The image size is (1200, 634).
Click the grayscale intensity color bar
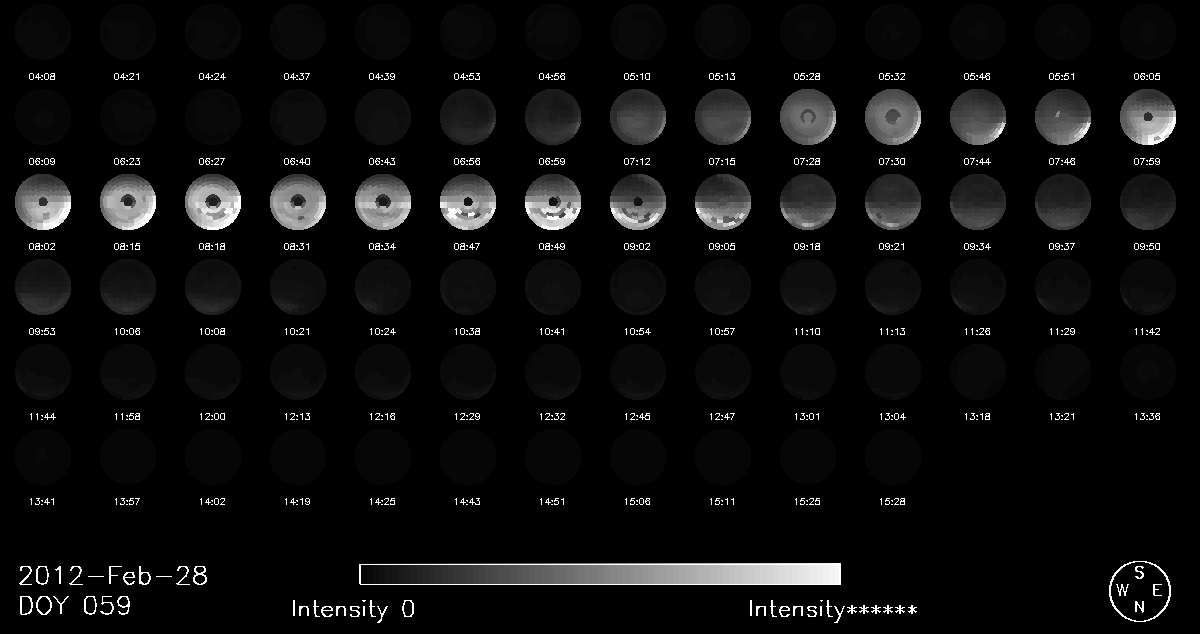600,574
